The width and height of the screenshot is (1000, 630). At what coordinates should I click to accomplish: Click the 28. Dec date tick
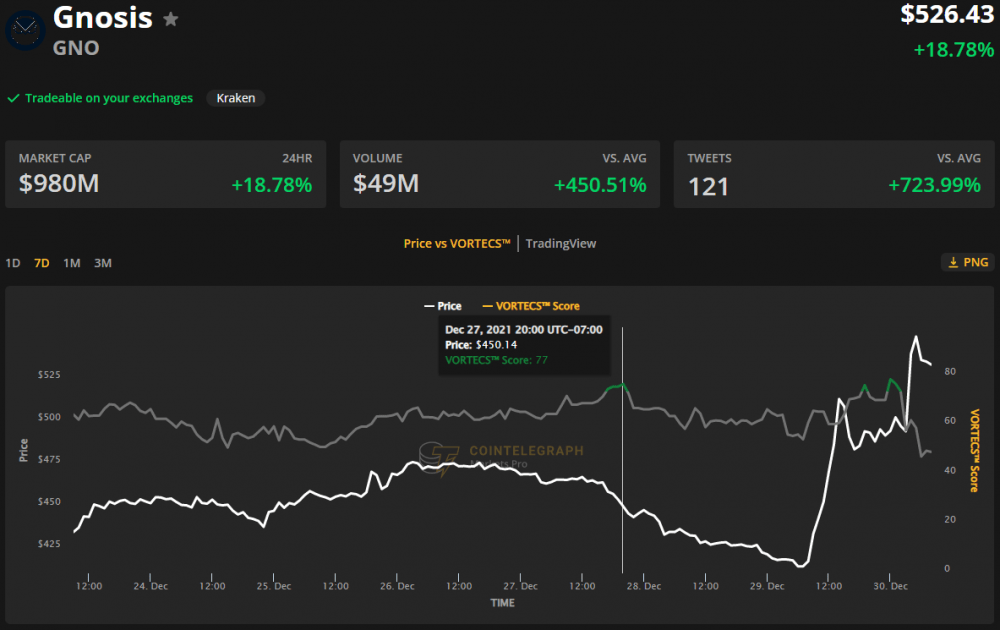click(x=643, y=586)
